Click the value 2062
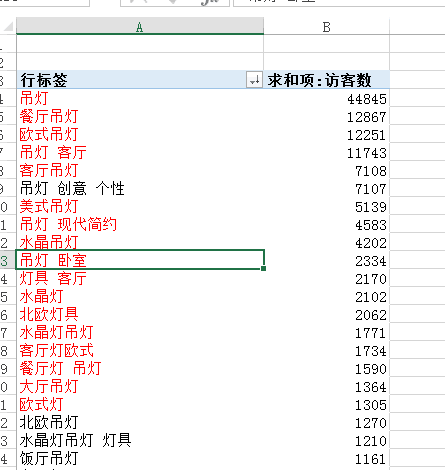The image size is (445, 470). pos(371,315)
